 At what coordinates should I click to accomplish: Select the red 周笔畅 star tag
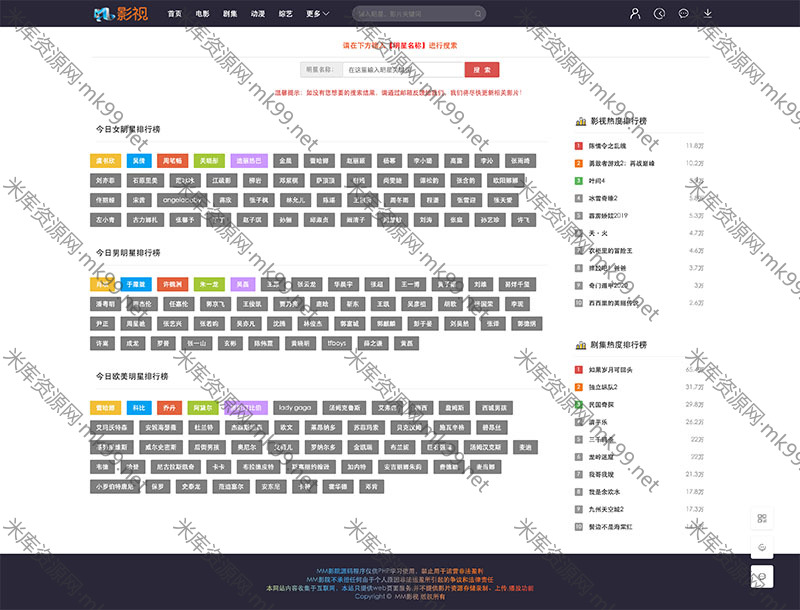(x=172, y=161)
